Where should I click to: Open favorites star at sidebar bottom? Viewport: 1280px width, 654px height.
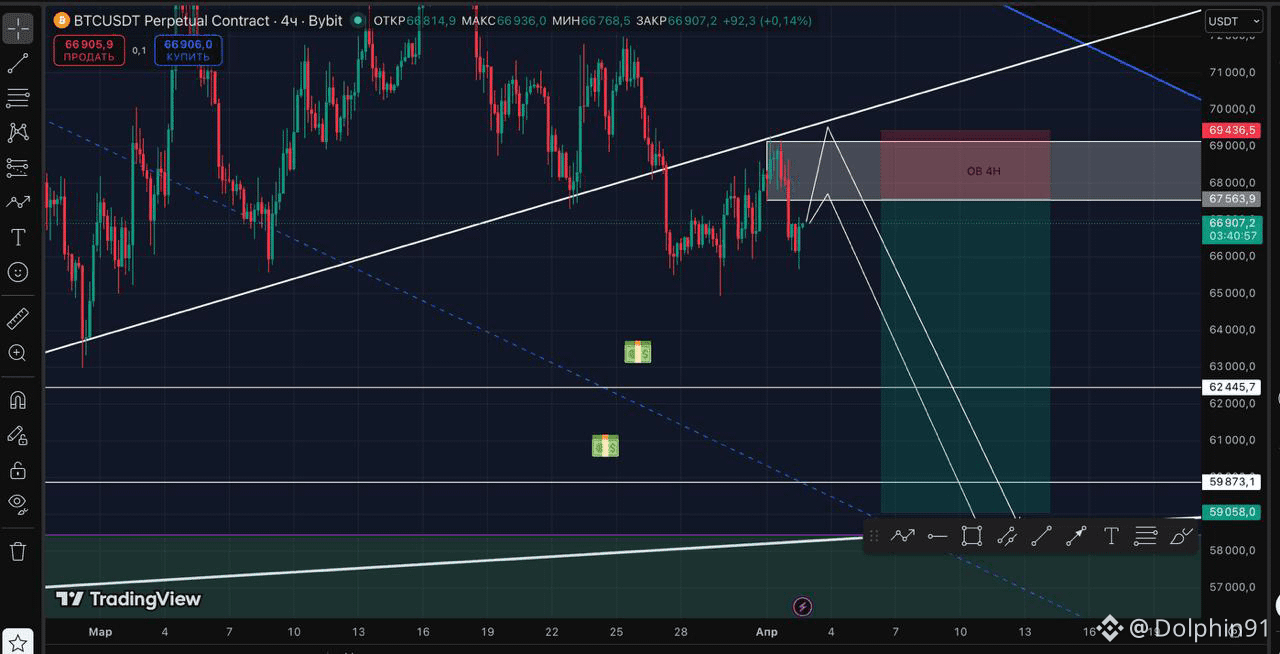(x=18, y=643)
